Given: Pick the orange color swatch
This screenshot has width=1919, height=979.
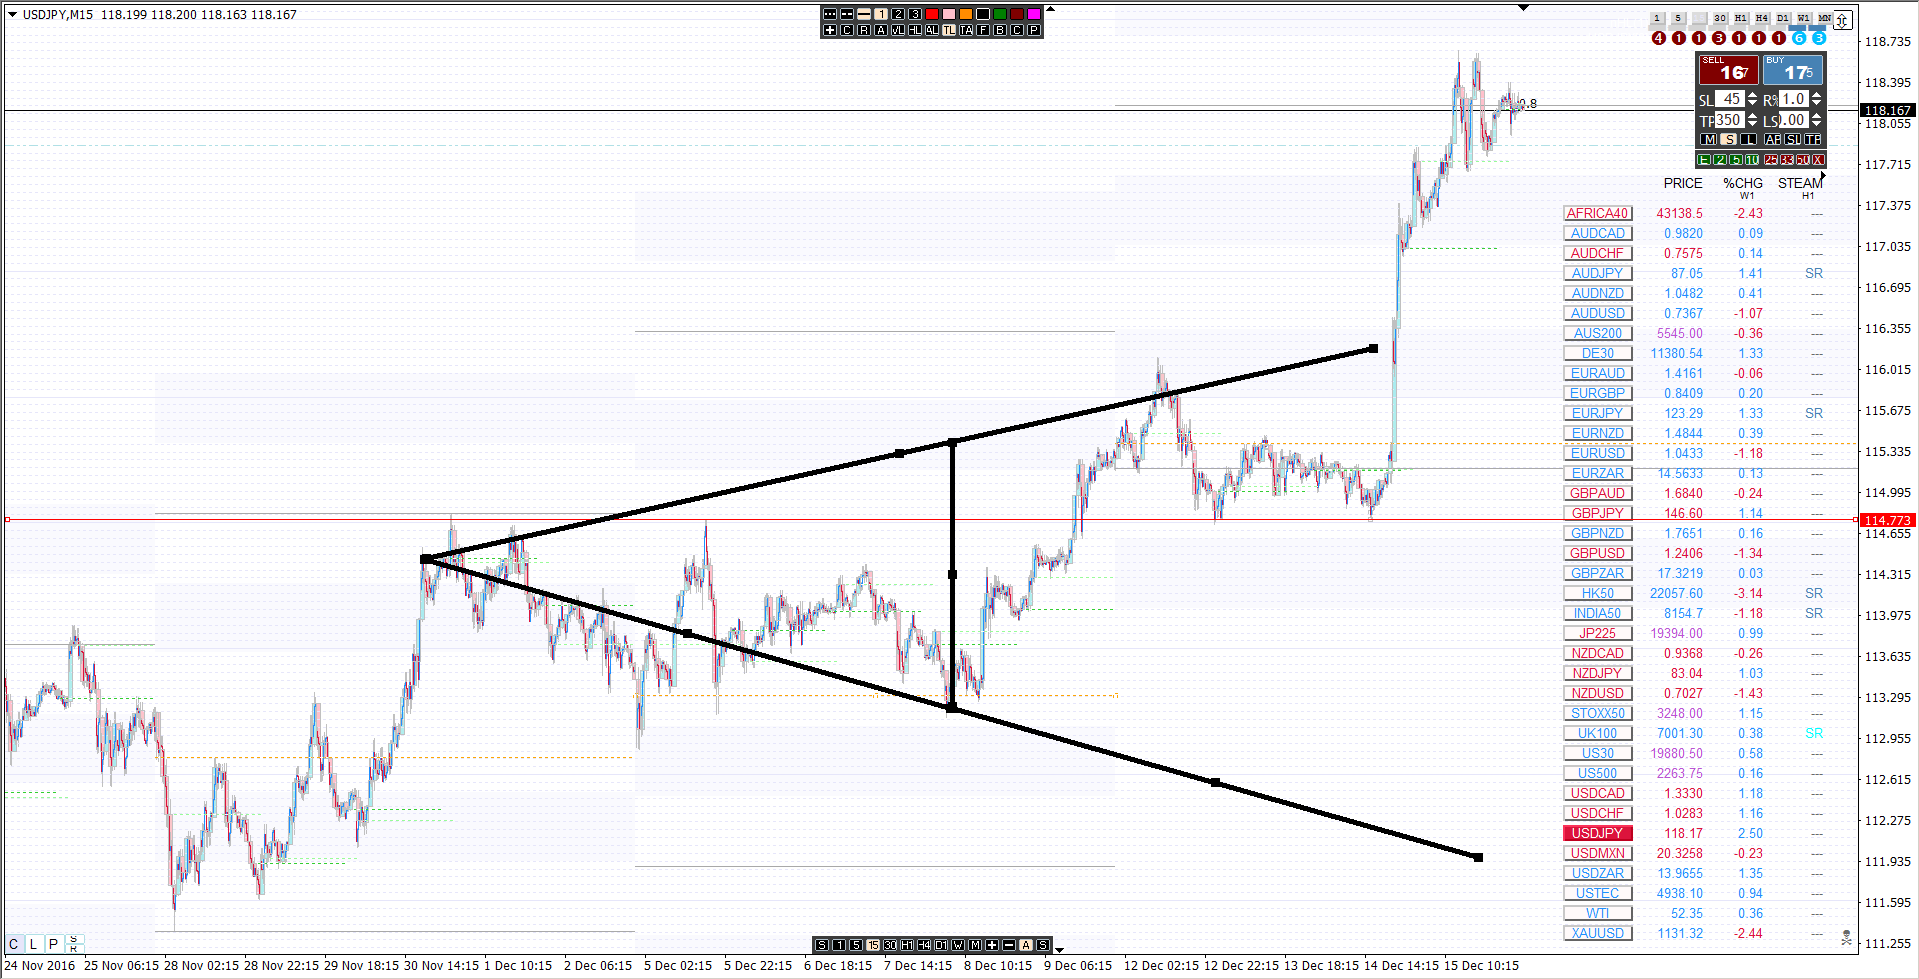Looking at the screenshot, I should [x=966, y=14].
